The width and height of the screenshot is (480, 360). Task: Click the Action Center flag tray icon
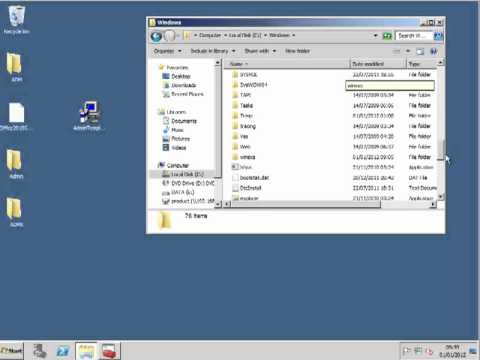406,351
